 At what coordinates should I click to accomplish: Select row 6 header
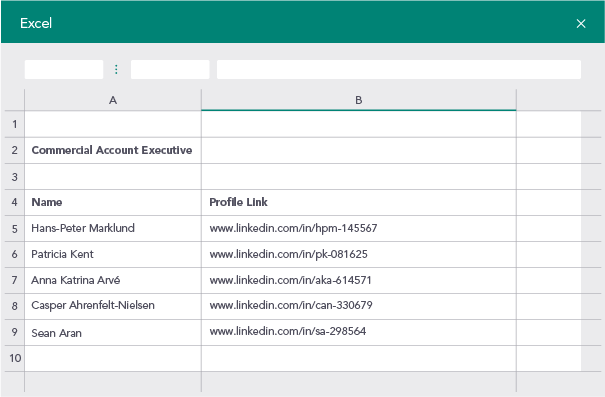[x=15, y=254]
